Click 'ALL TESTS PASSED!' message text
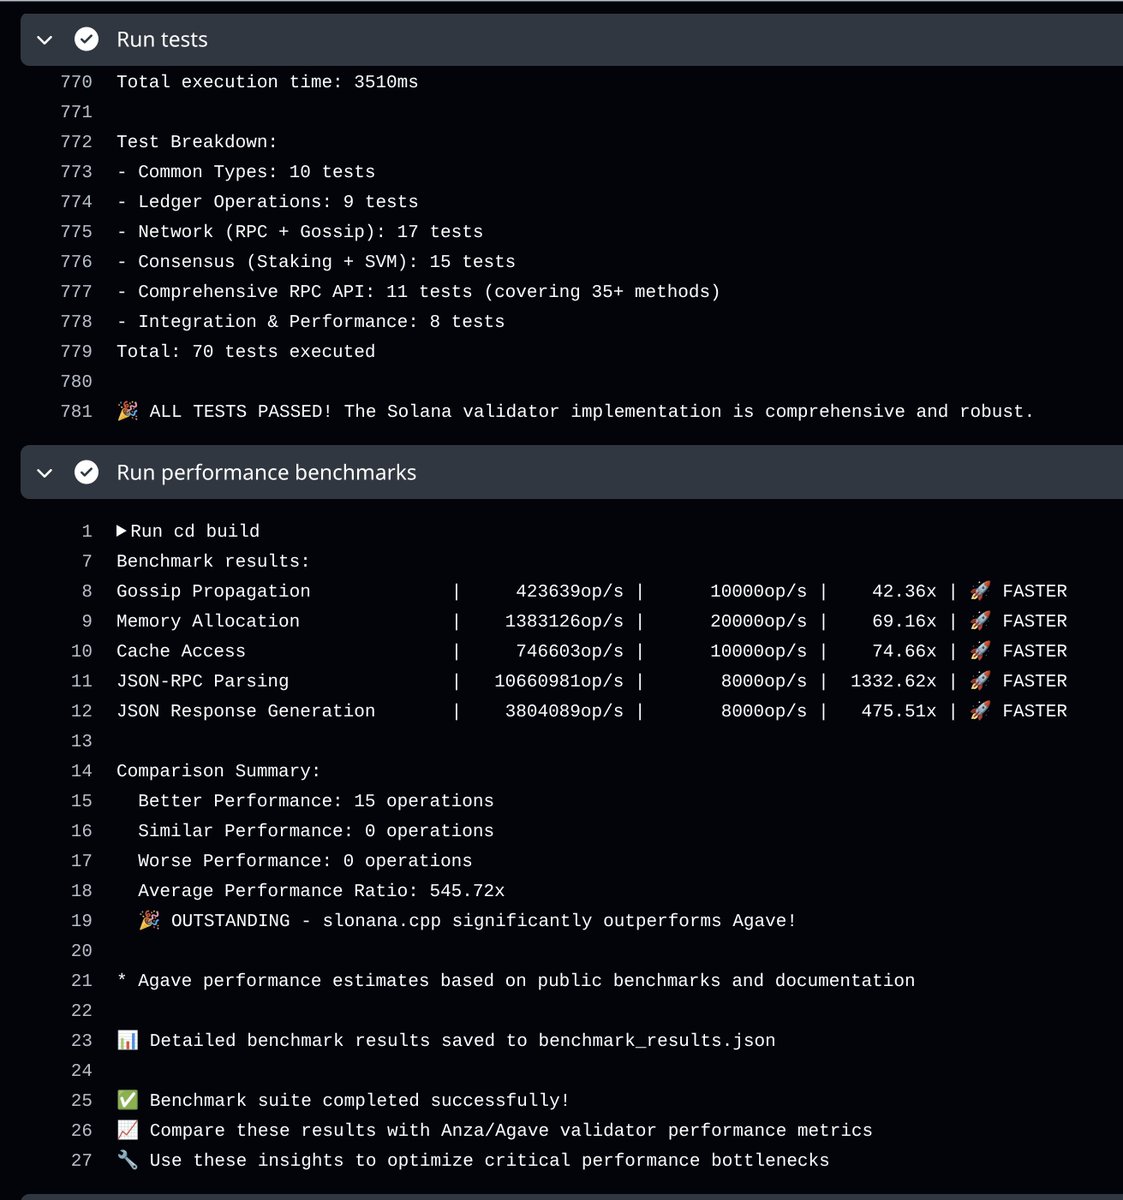Screen dimensions: 1123x1200 [240, 411]
